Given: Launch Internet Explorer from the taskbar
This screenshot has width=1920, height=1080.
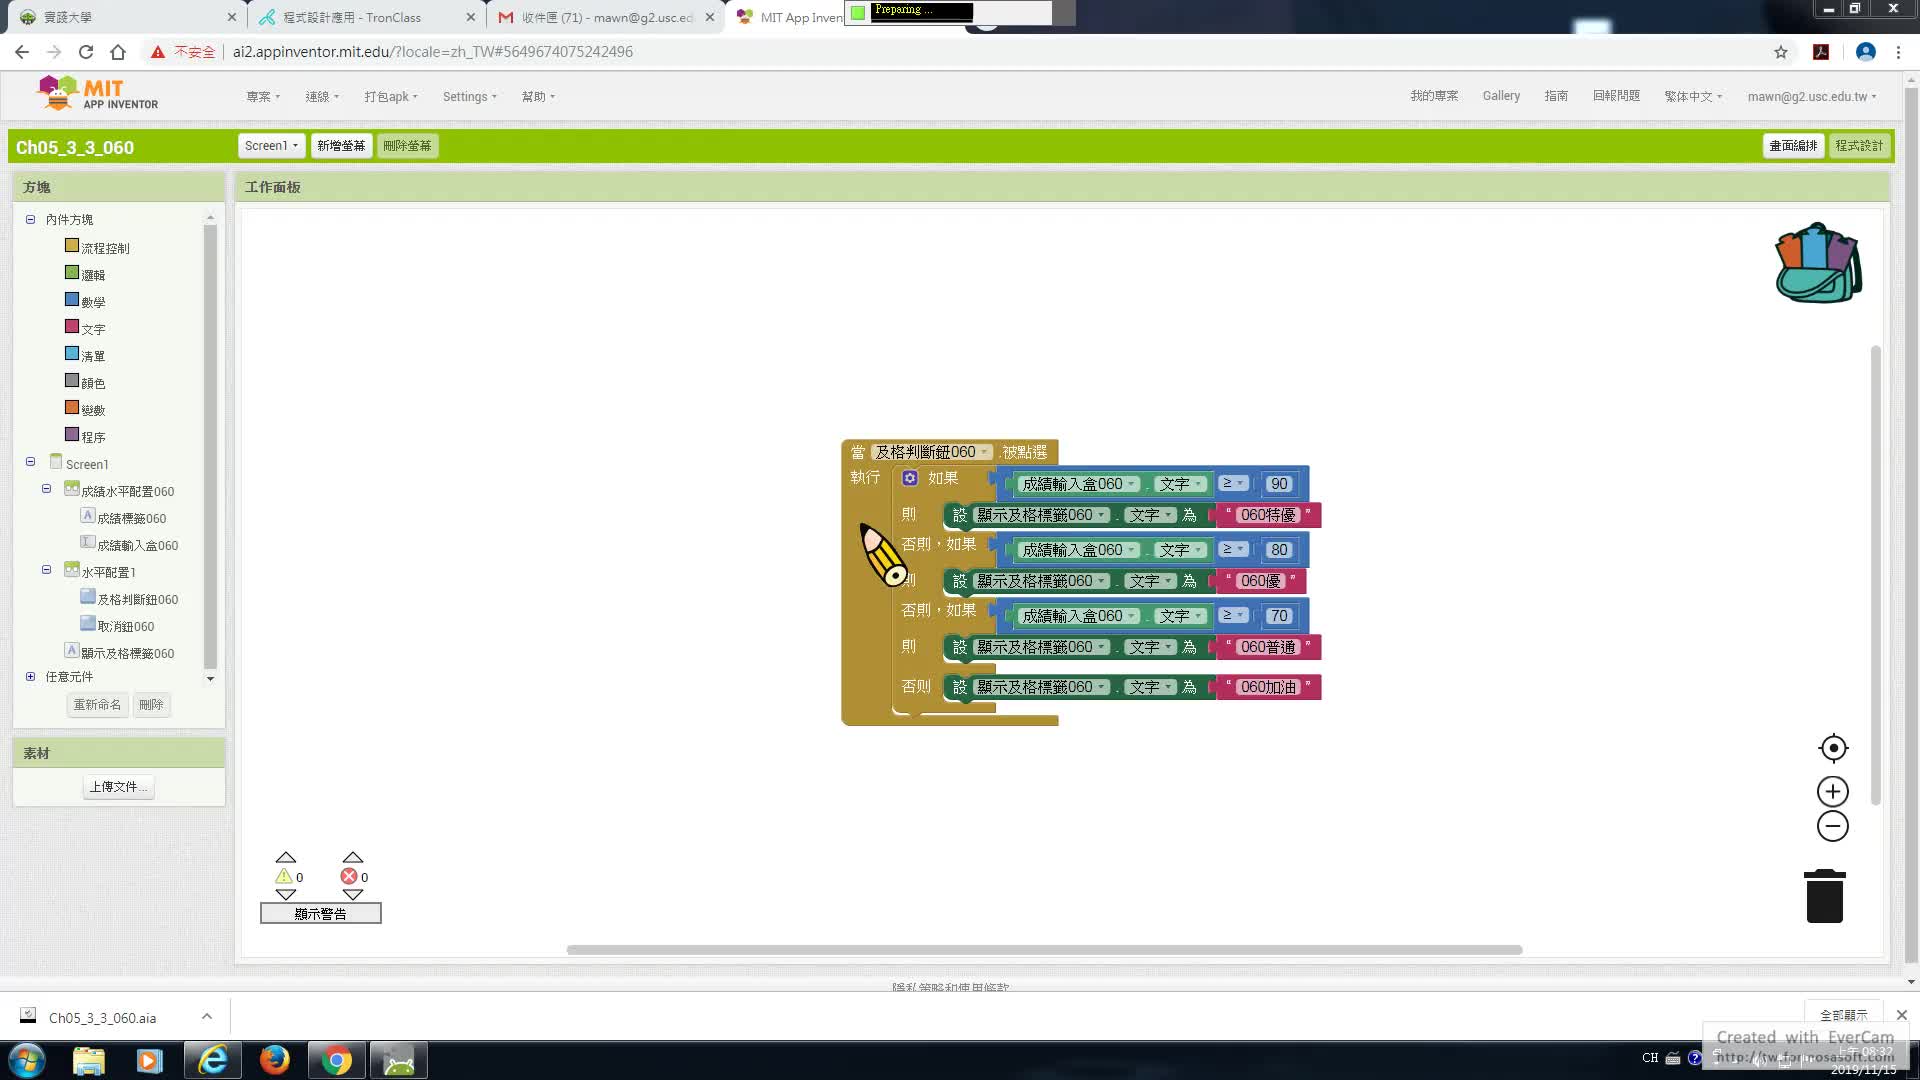Looking at the screenshot, I should click(x=213, y=1060).
